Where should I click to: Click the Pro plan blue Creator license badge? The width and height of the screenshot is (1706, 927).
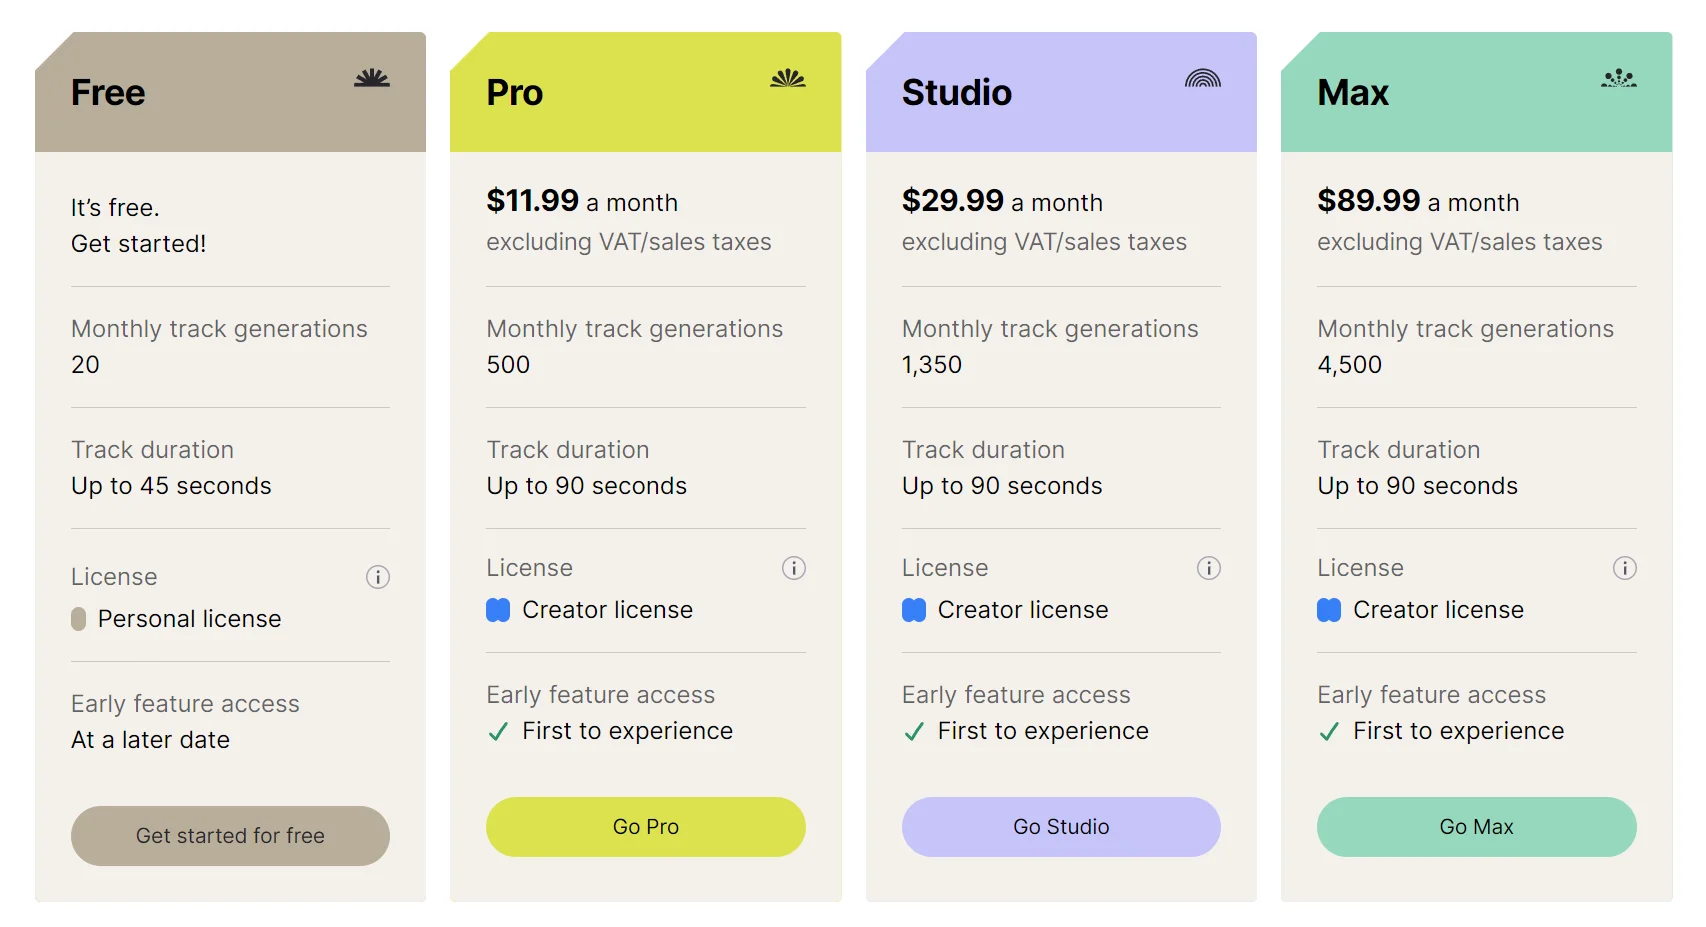(498, 610)
